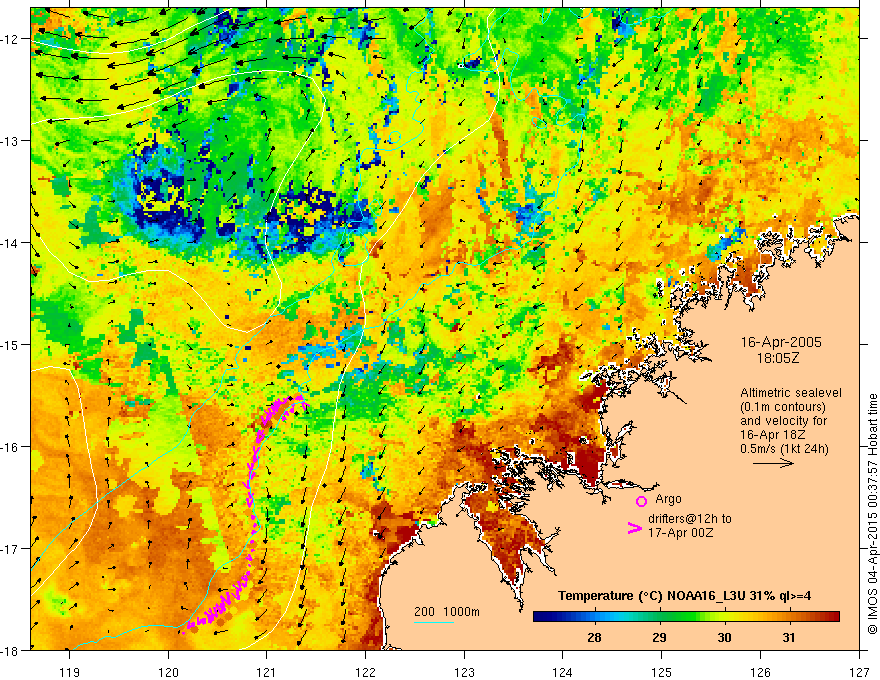Click the magenta drifter arrowhead legend symbol

[x=634, y=529]
